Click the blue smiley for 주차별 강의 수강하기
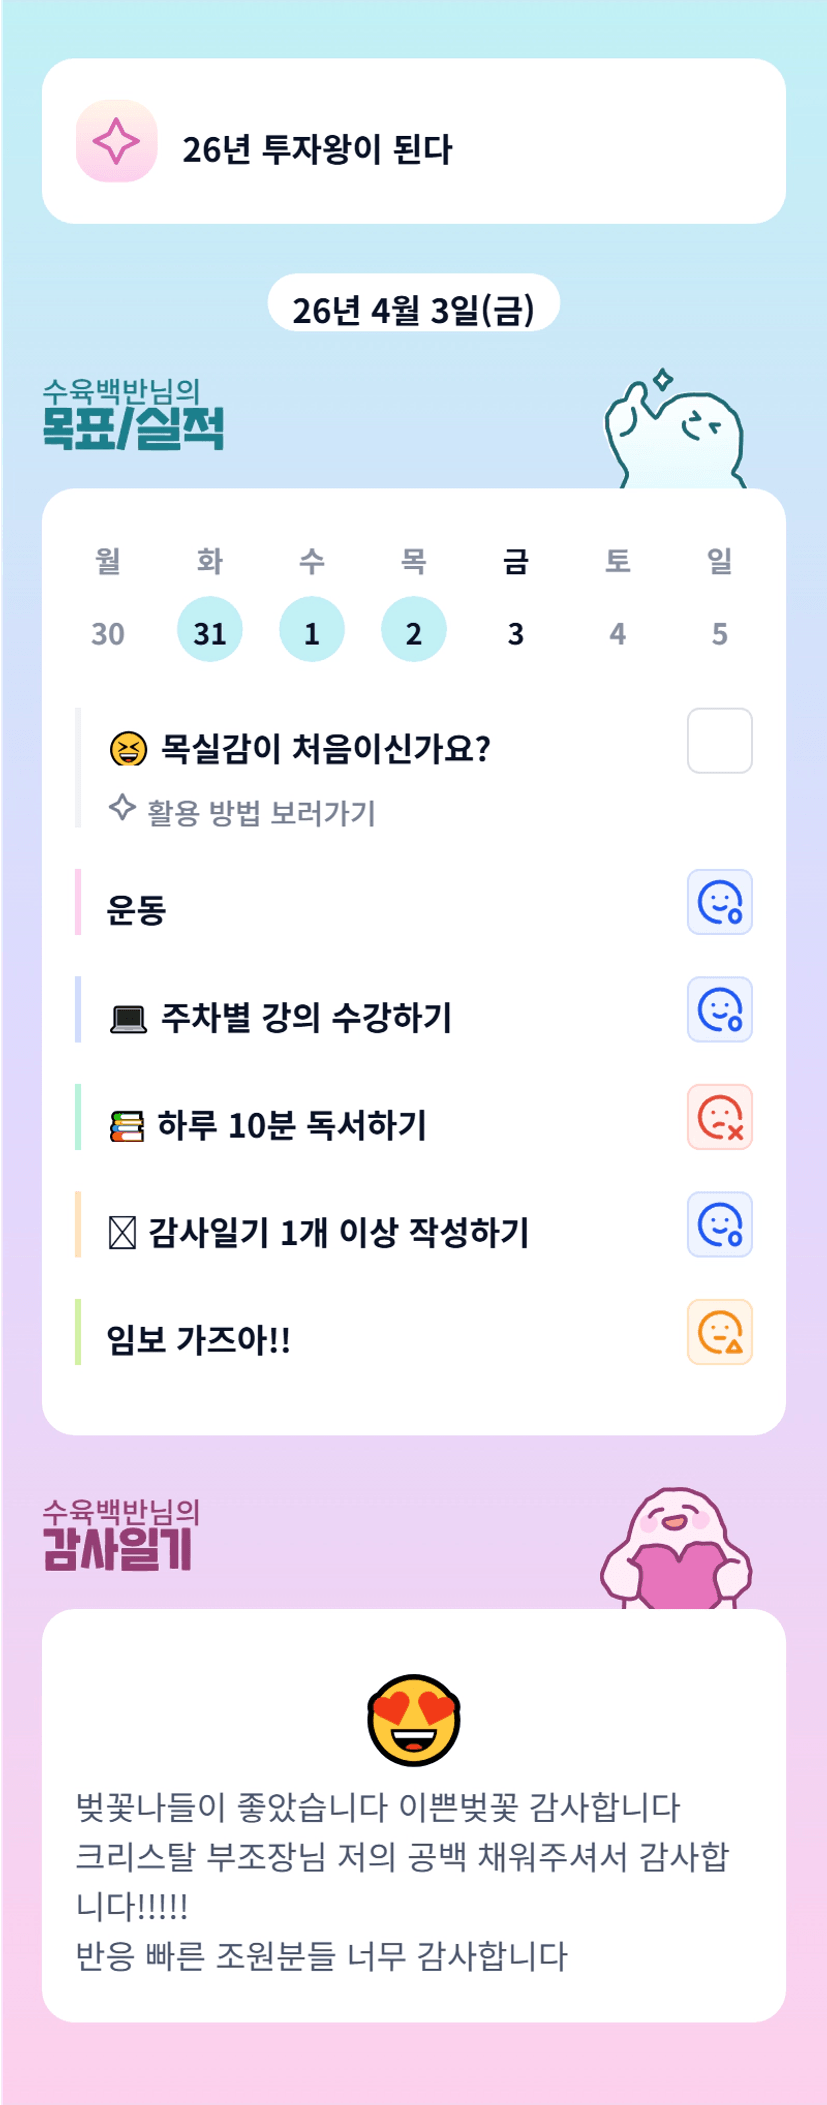 (x=719, y=1009)
